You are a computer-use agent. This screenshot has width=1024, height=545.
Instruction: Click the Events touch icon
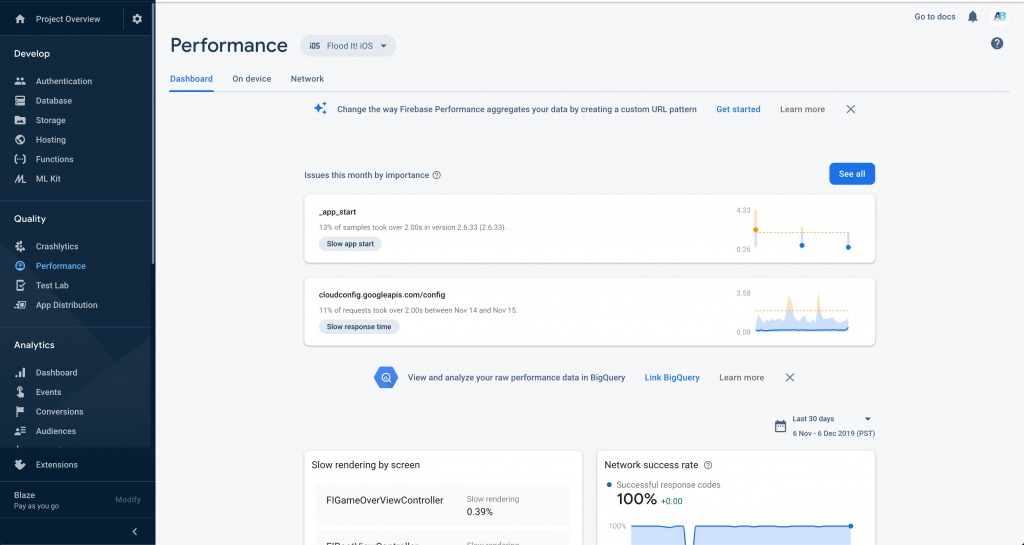(x=20, y=392)
